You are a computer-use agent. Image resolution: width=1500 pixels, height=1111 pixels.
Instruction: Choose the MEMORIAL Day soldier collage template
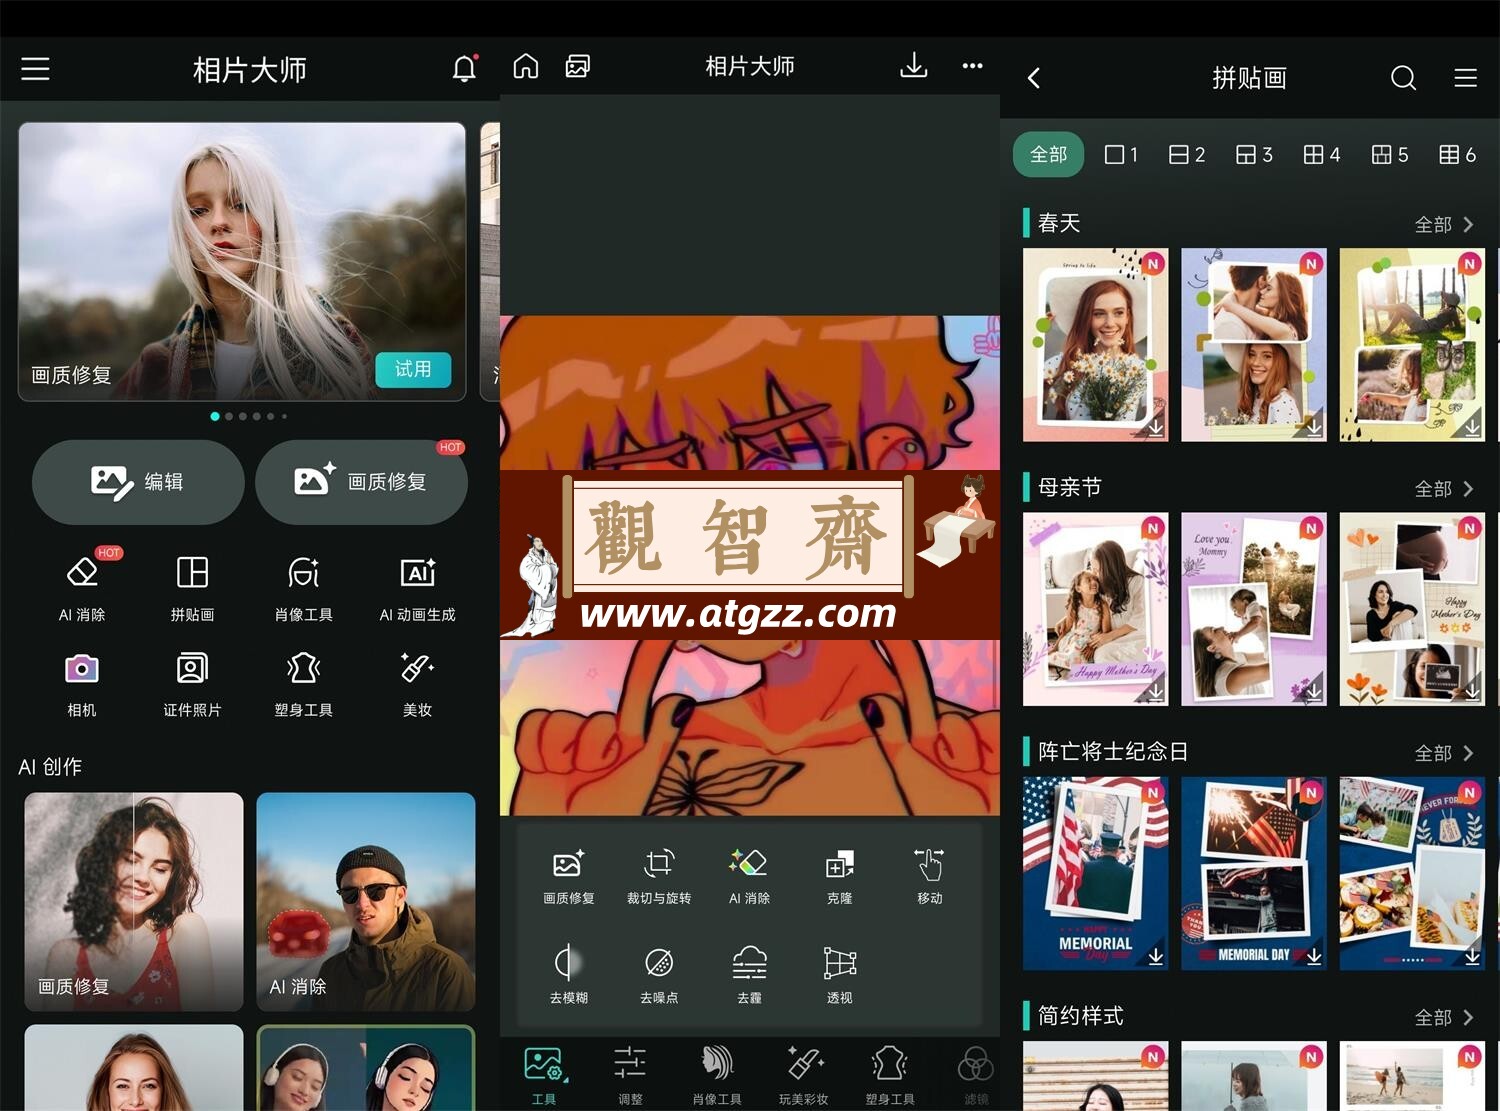pyautogui.click(x=1095, y=874)
